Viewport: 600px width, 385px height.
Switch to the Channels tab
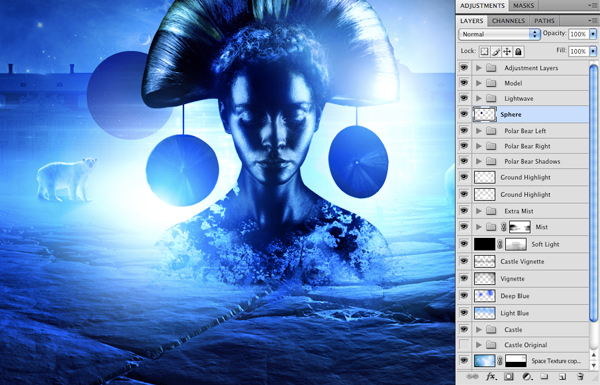tap(508, 21)
